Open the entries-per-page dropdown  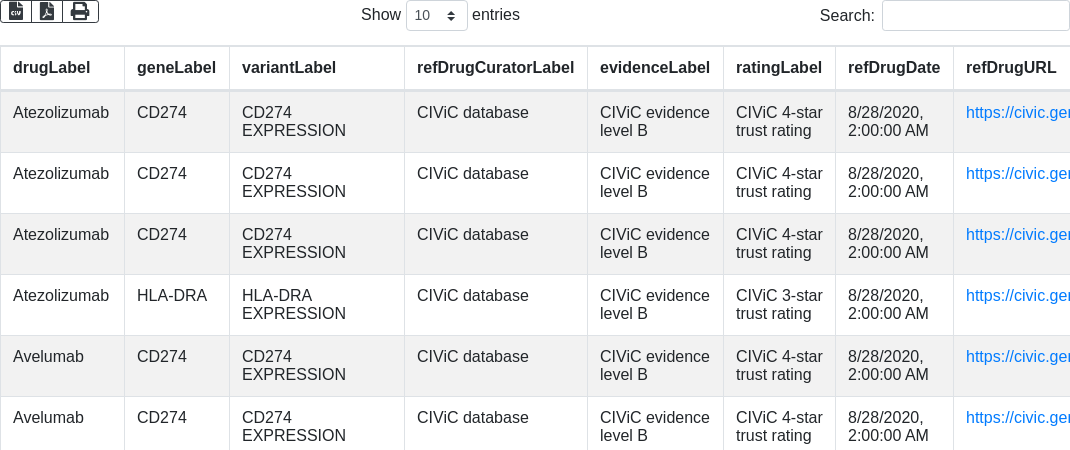coord(437,15)
